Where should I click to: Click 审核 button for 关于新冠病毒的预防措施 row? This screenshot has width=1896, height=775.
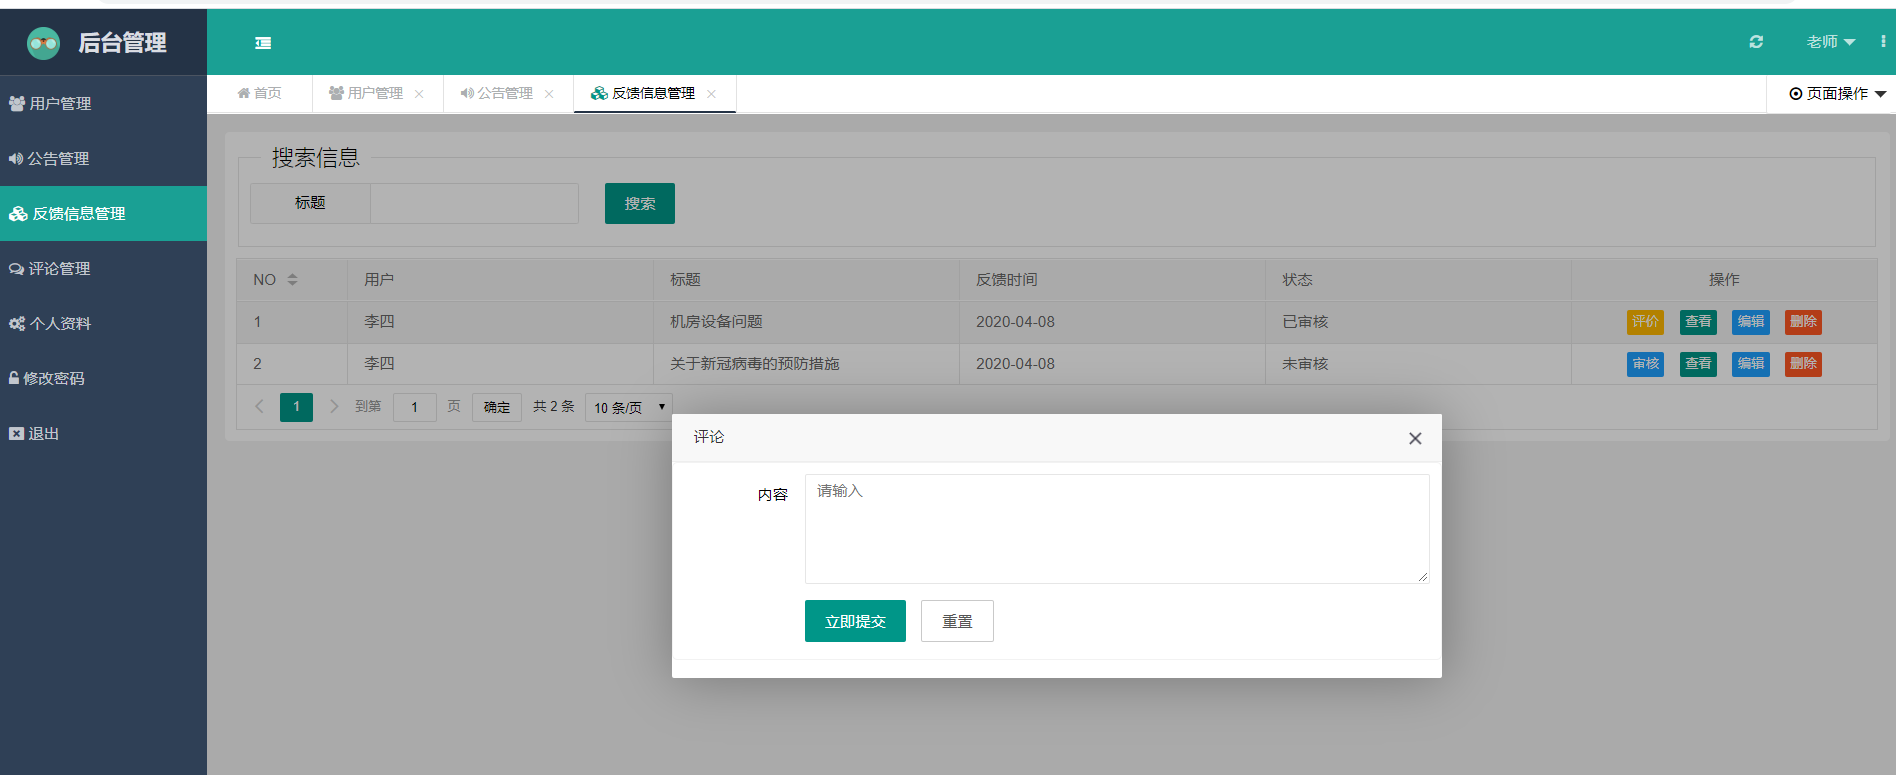click(x=1645, y=364)
